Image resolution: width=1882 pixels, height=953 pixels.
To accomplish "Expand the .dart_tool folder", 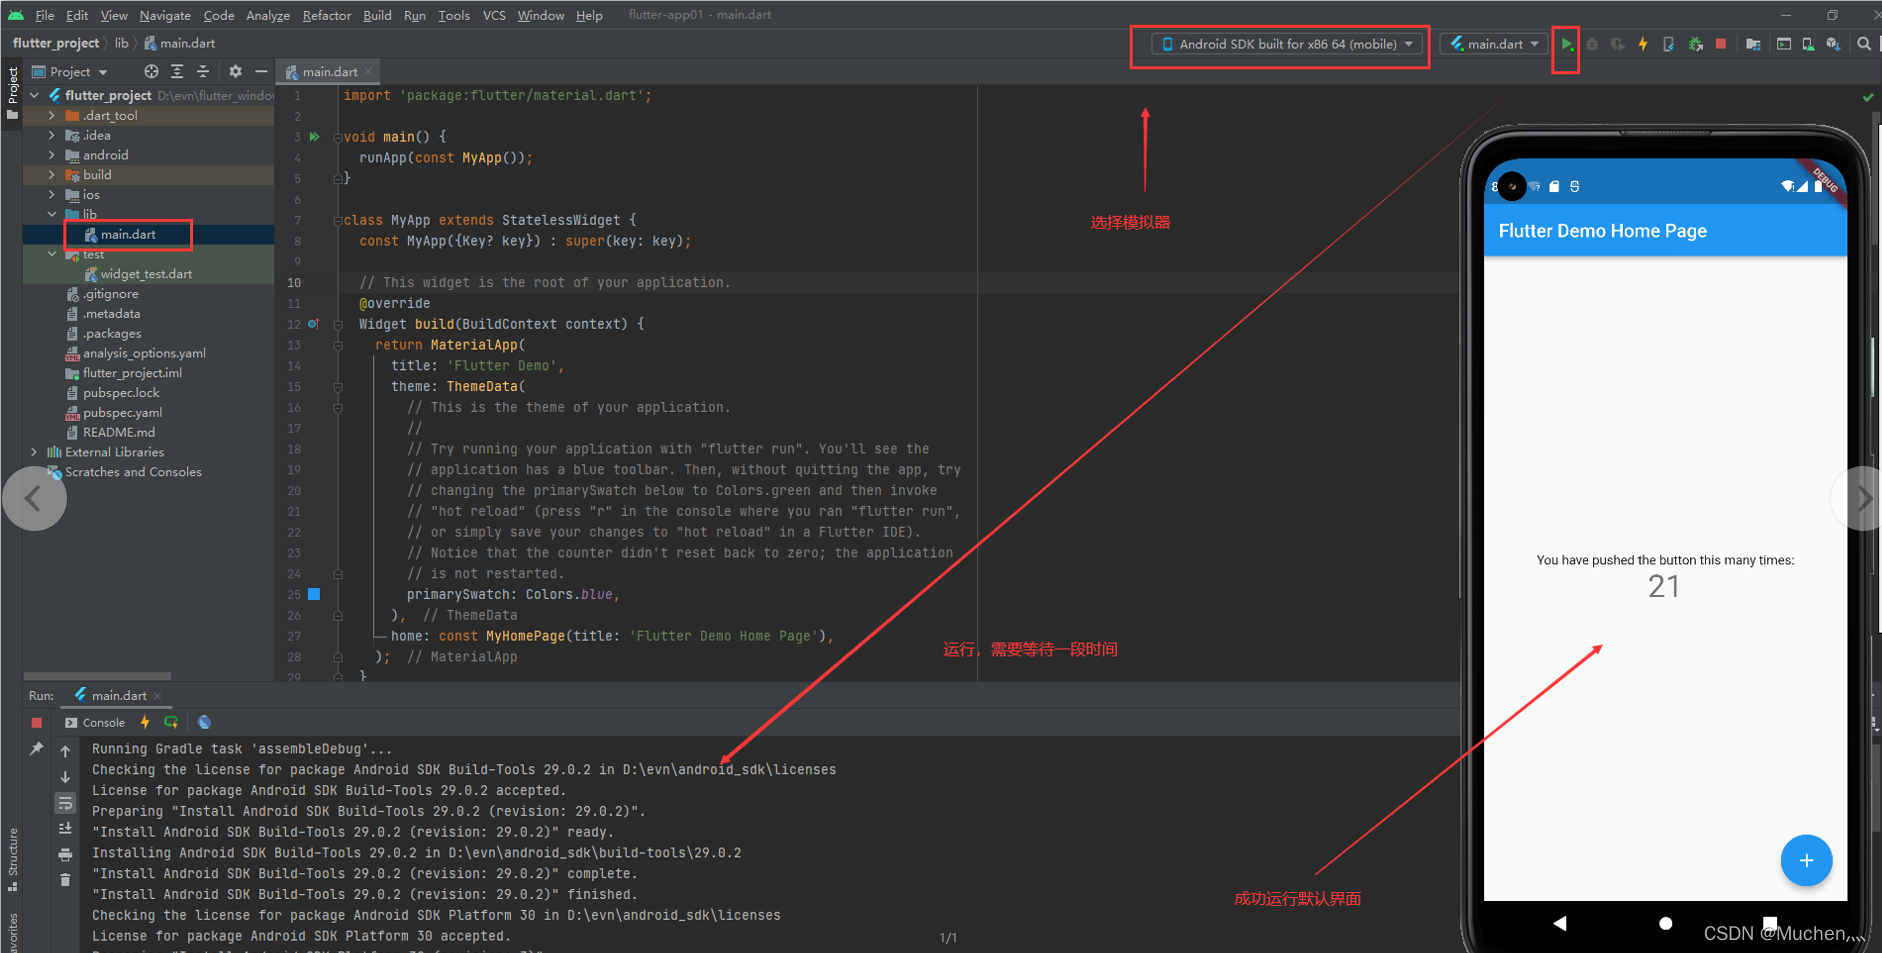I will tap(52, 116).
